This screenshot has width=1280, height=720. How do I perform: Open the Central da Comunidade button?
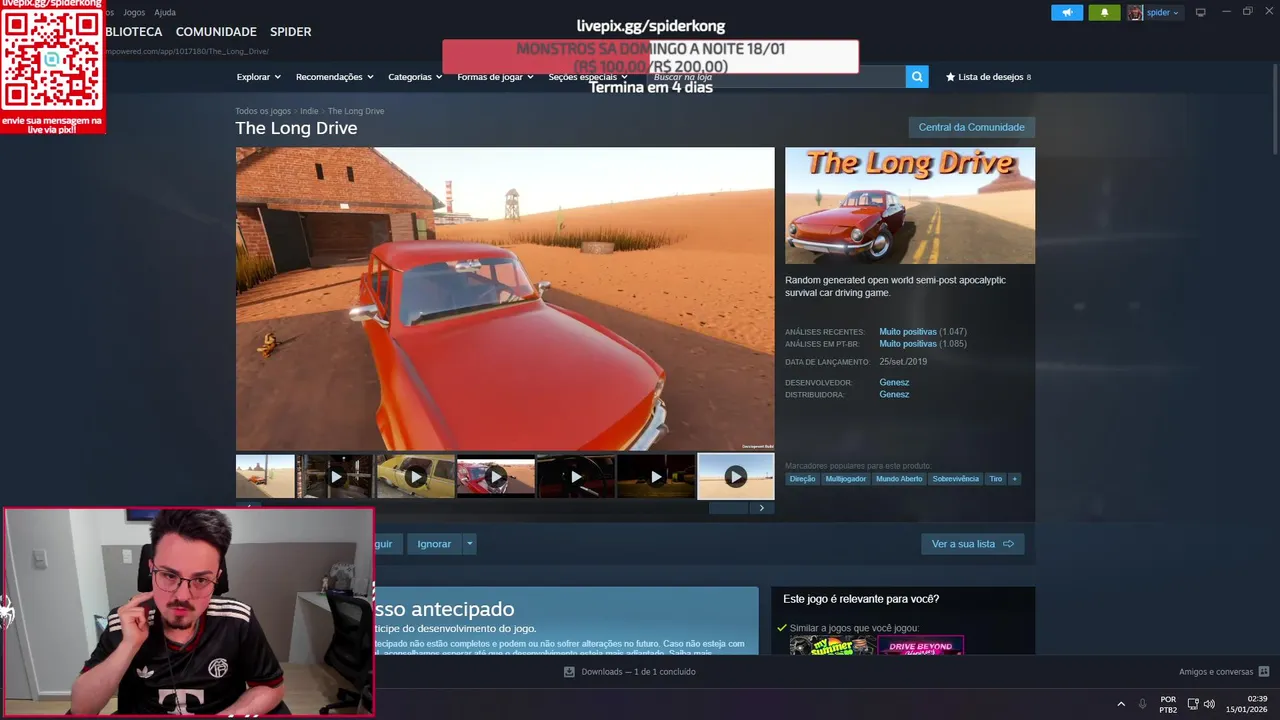point(971,127)
